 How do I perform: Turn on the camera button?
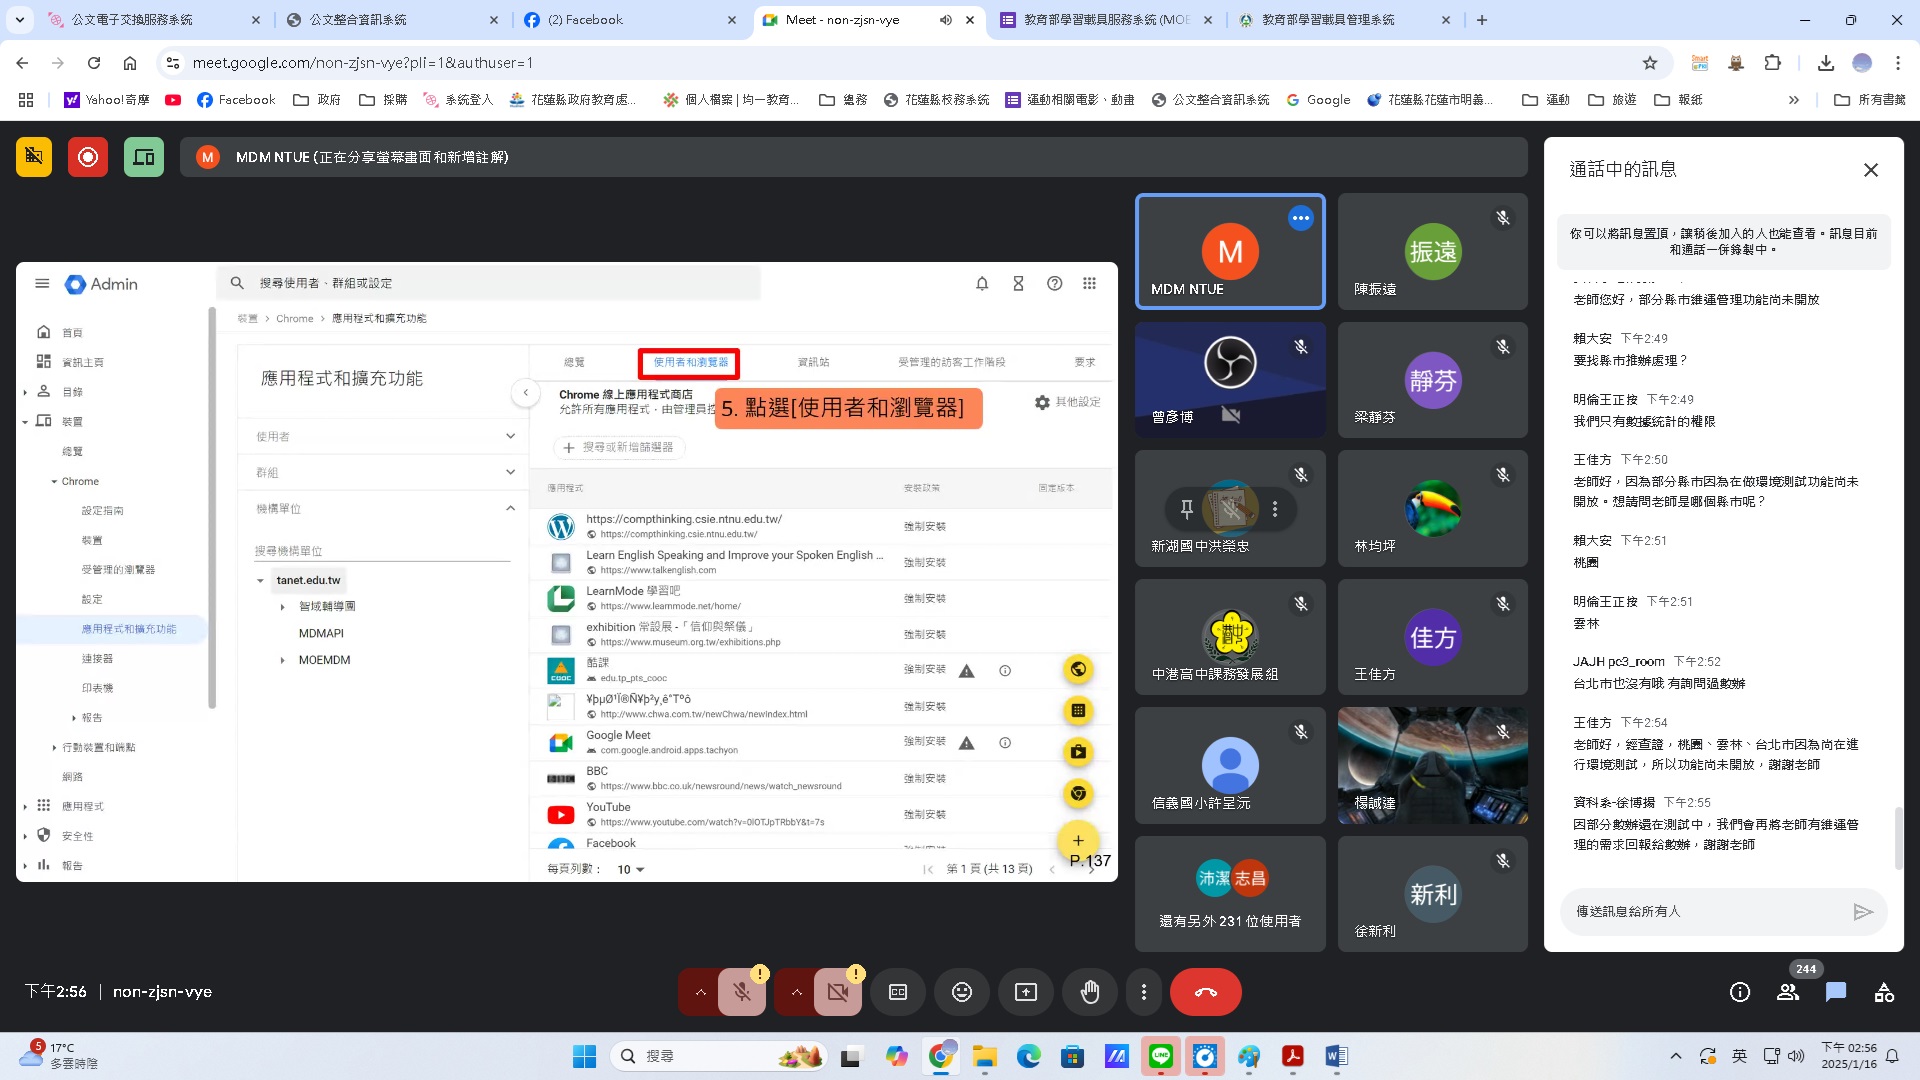click(838, 992)
